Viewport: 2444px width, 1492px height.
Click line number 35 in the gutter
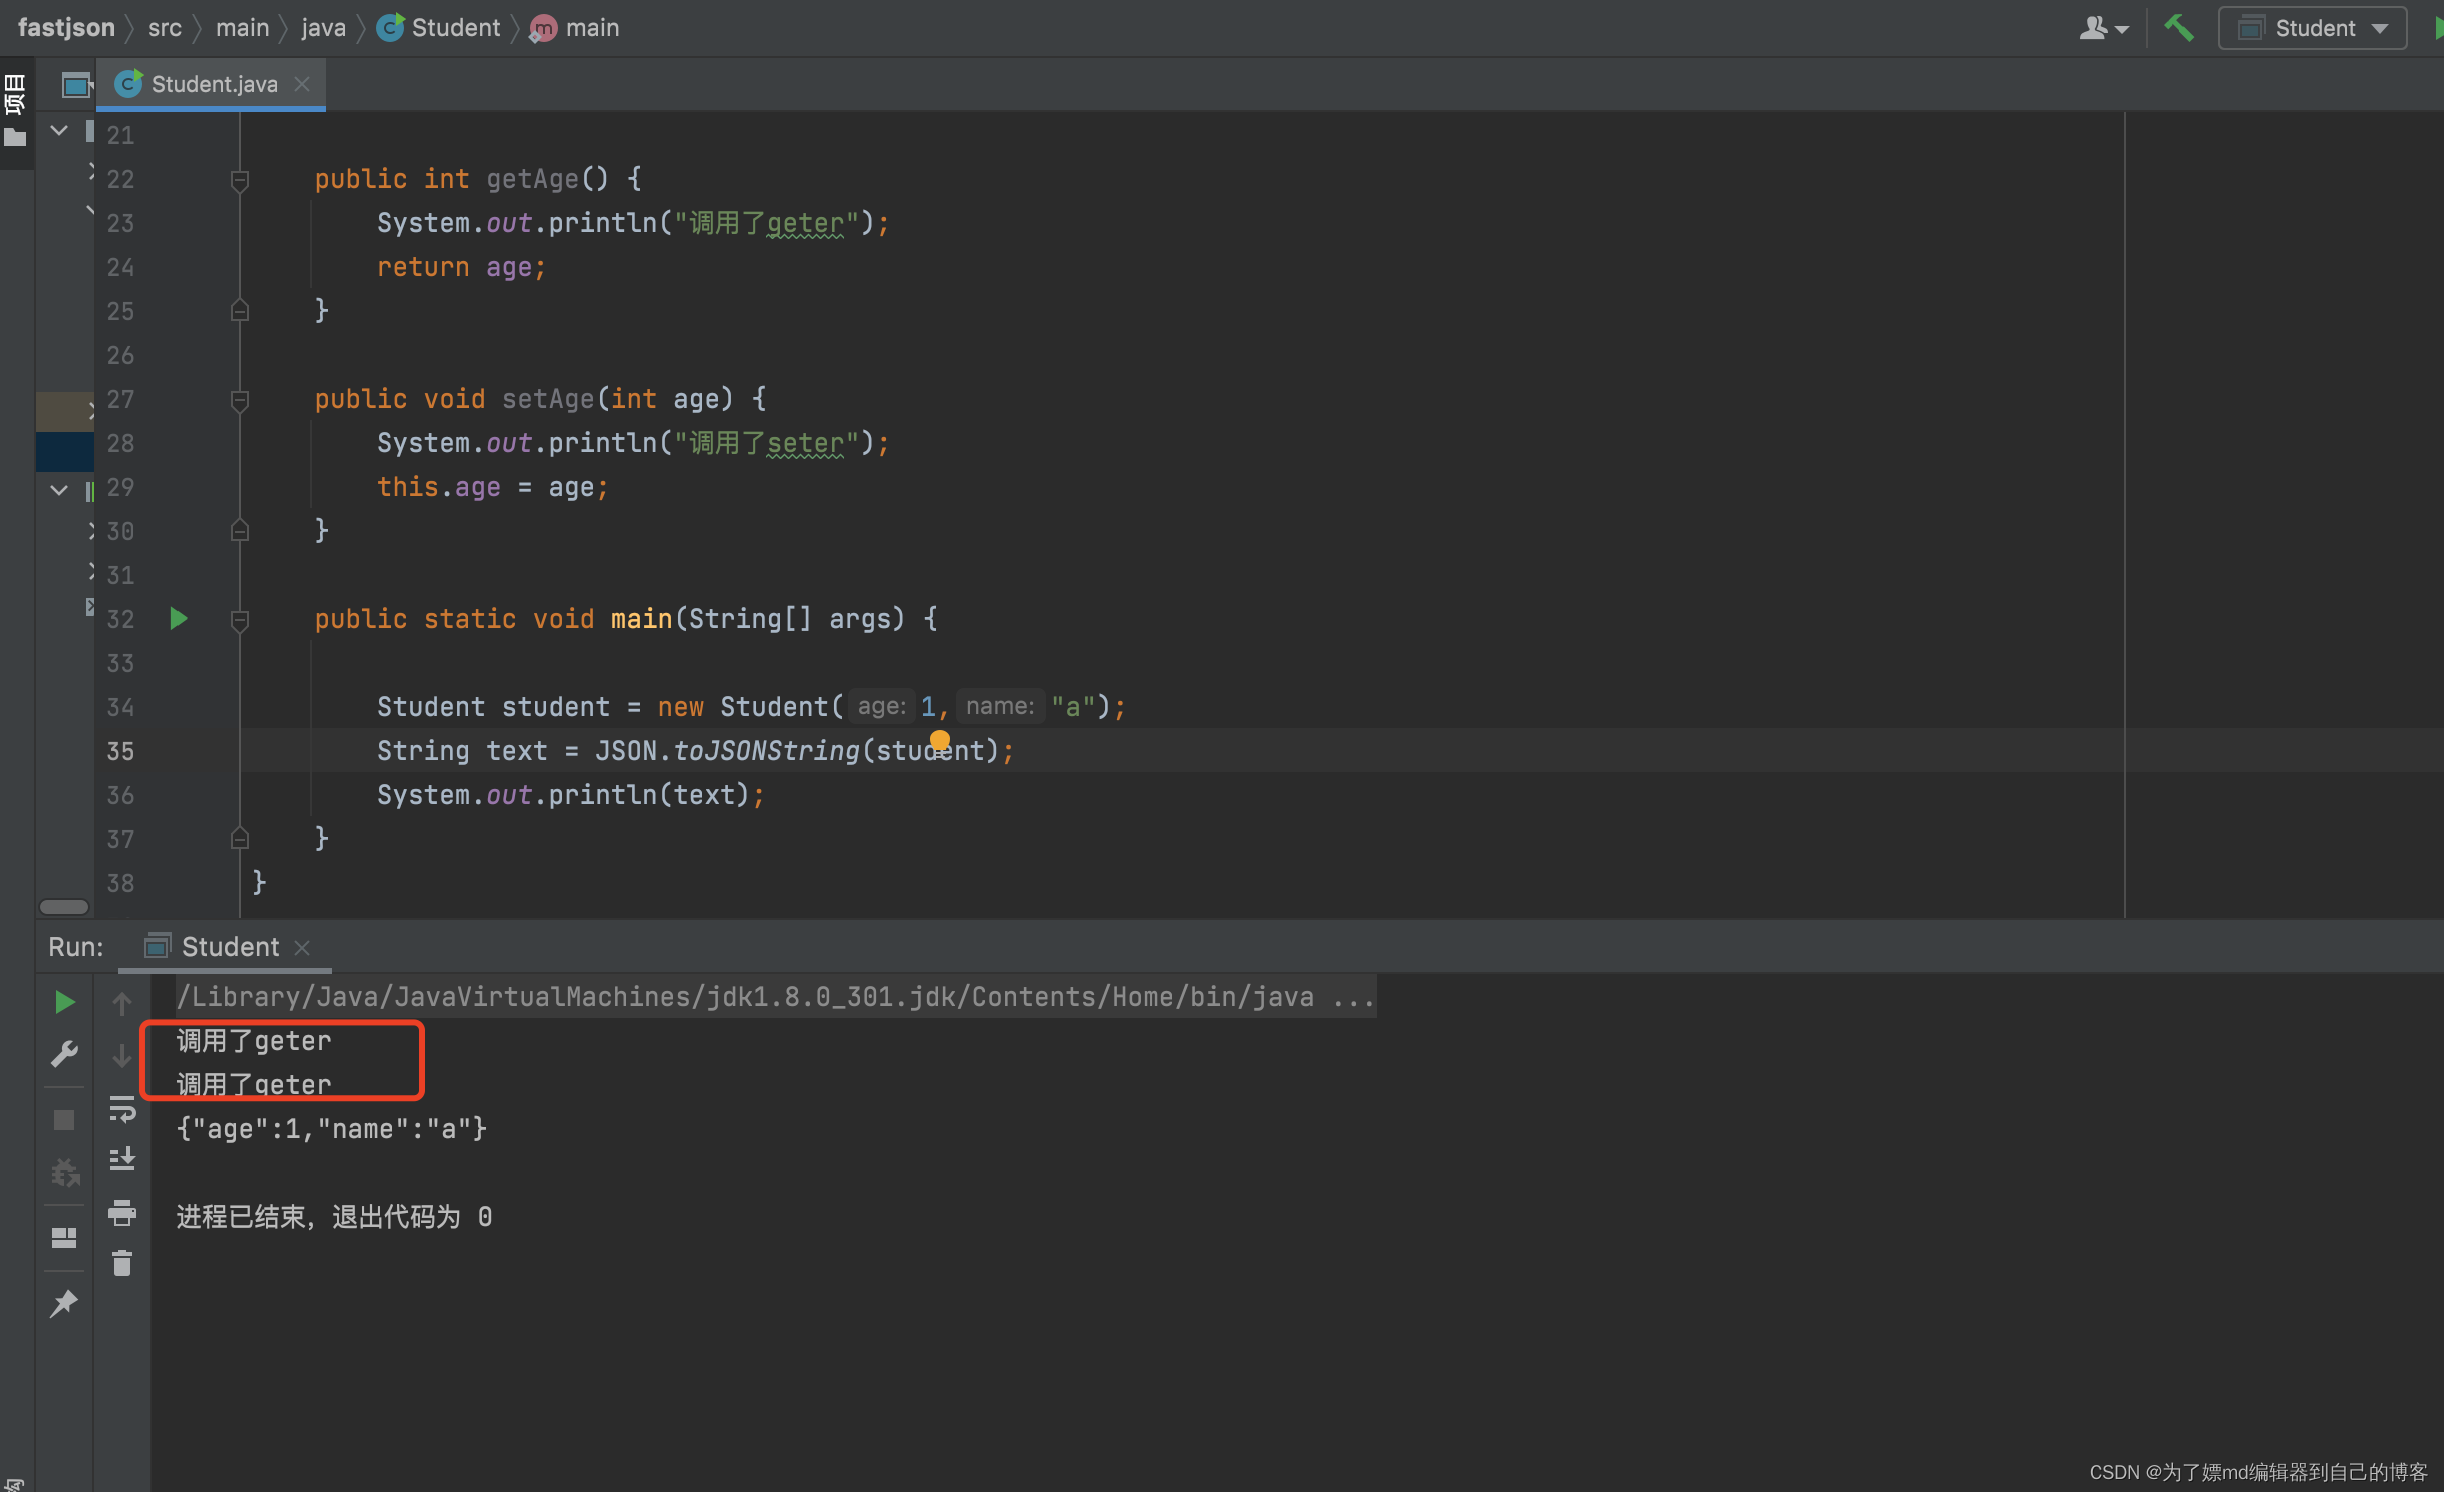click(x=120, y=751)
